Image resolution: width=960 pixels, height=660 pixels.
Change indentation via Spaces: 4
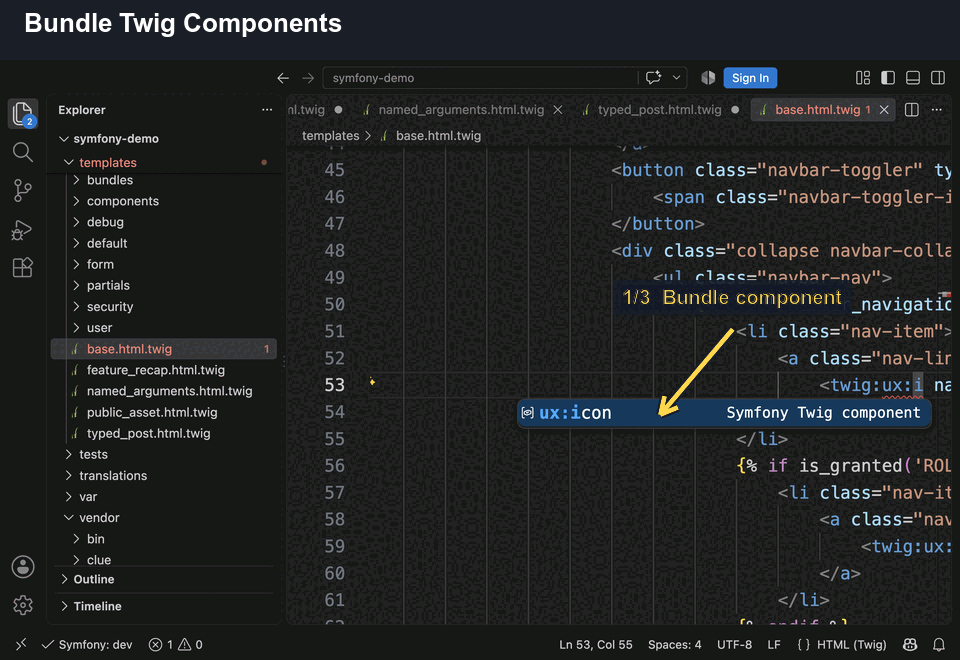coord(675,644)
